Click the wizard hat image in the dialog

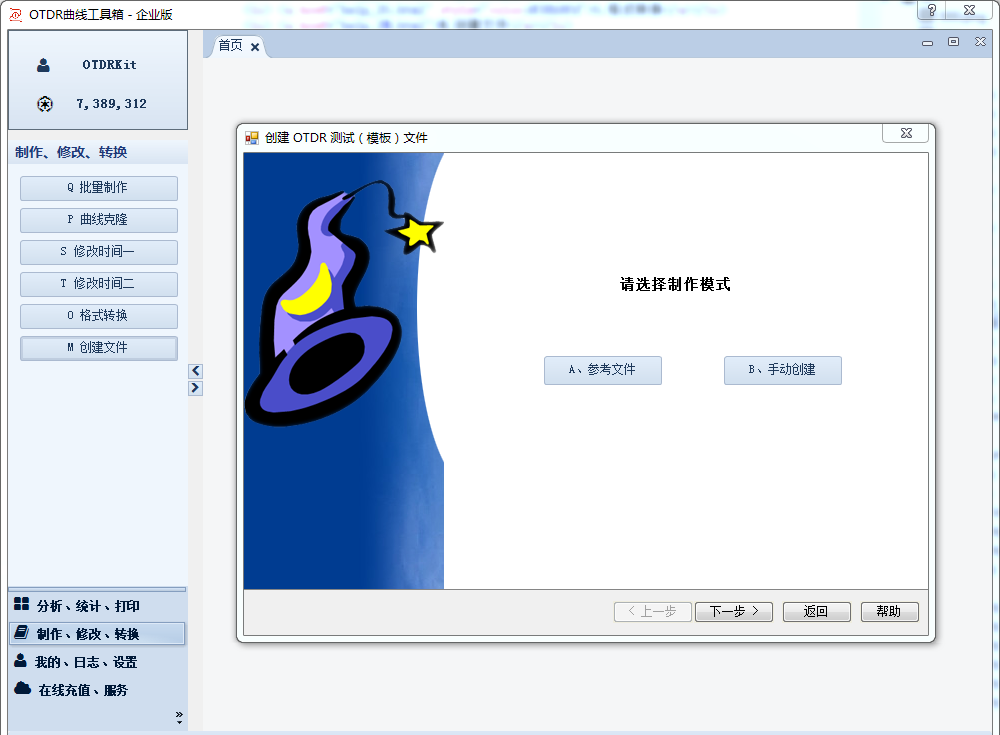(x=330, y=310)
